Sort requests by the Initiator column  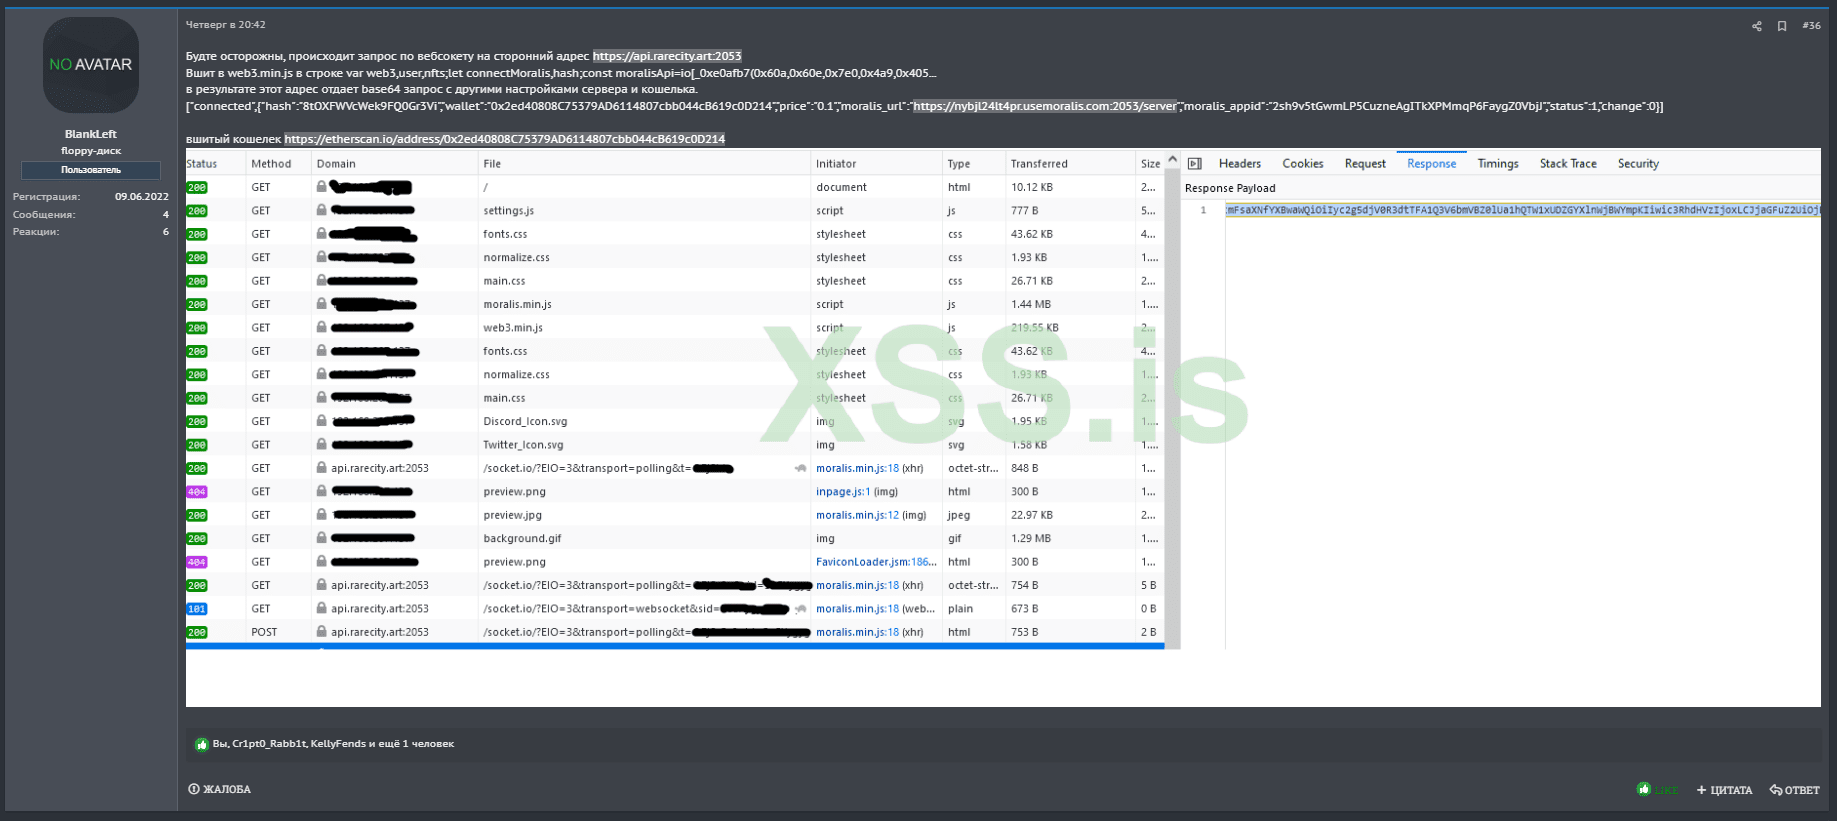point(836,164)
